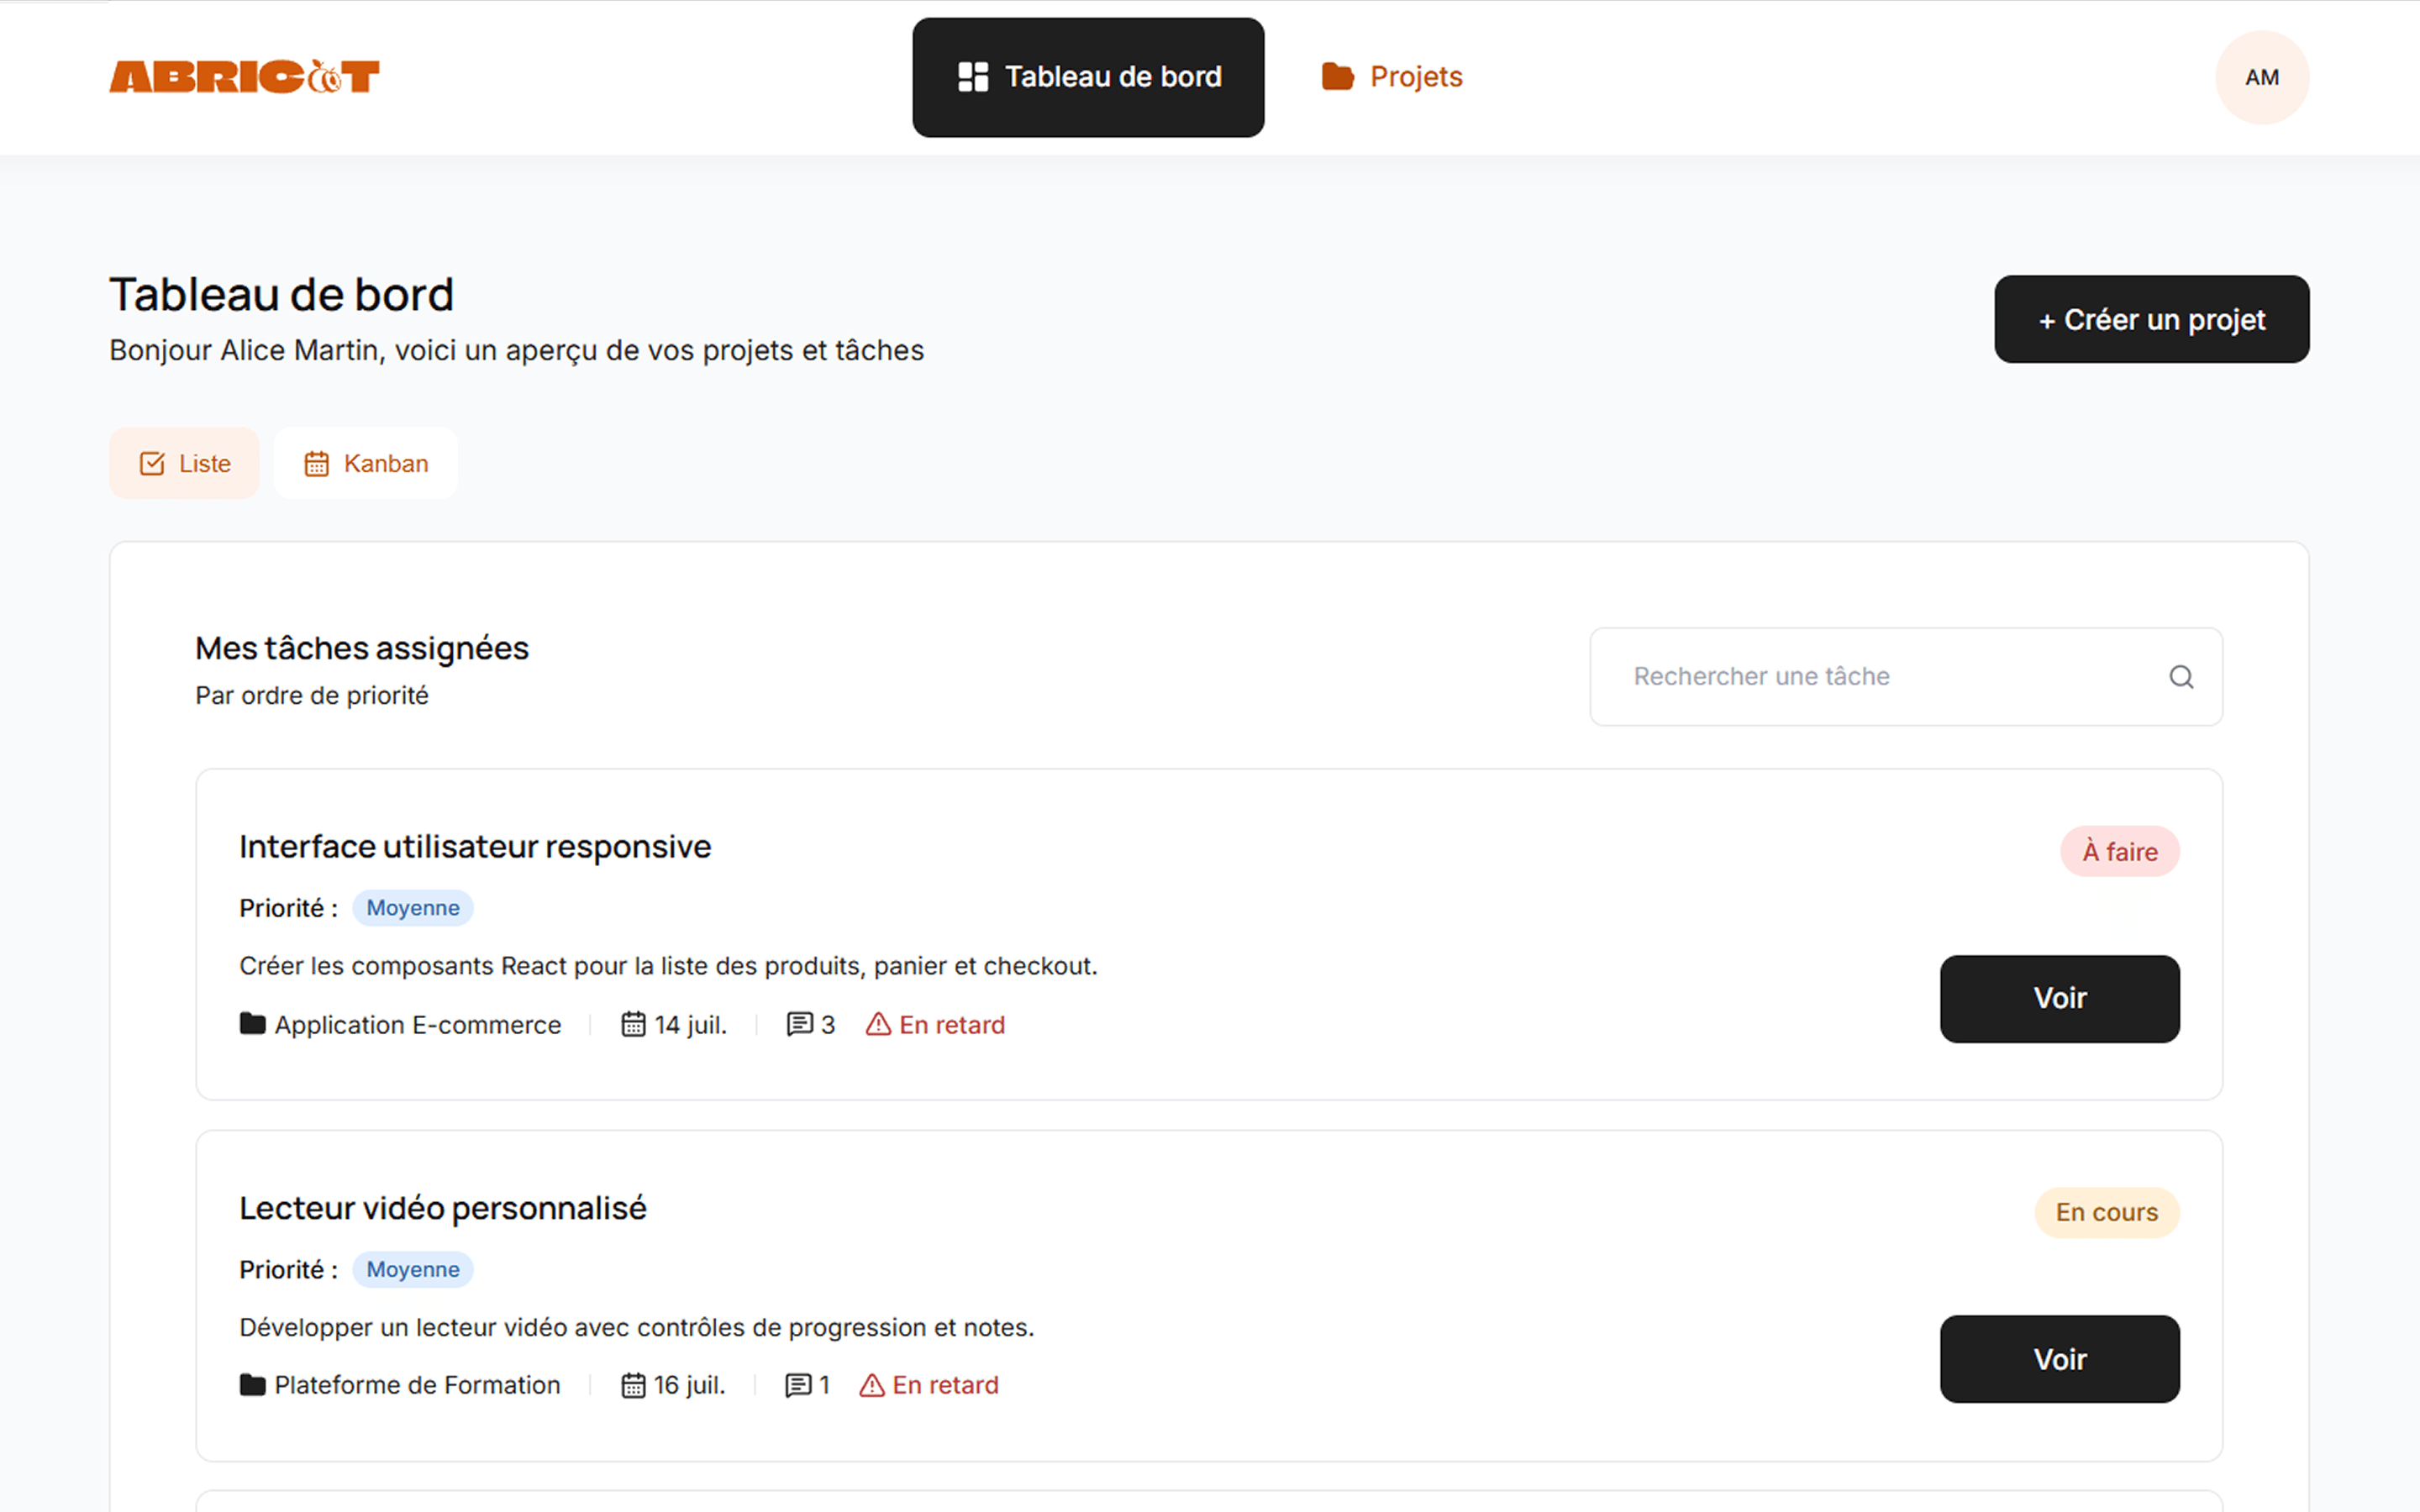The height and width of the screenshot is (1512, 2420).
Task: Click calendar icon beside 16 juil.
Action: pyautogui.click(x=633, y=1385)
